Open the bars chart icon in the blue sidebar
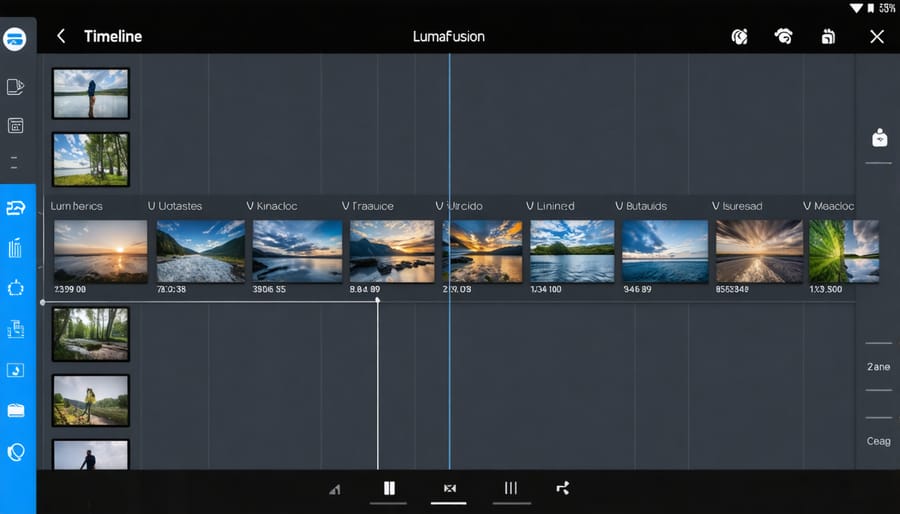Screen dimensions: 900x514 [x=15, y=248]
